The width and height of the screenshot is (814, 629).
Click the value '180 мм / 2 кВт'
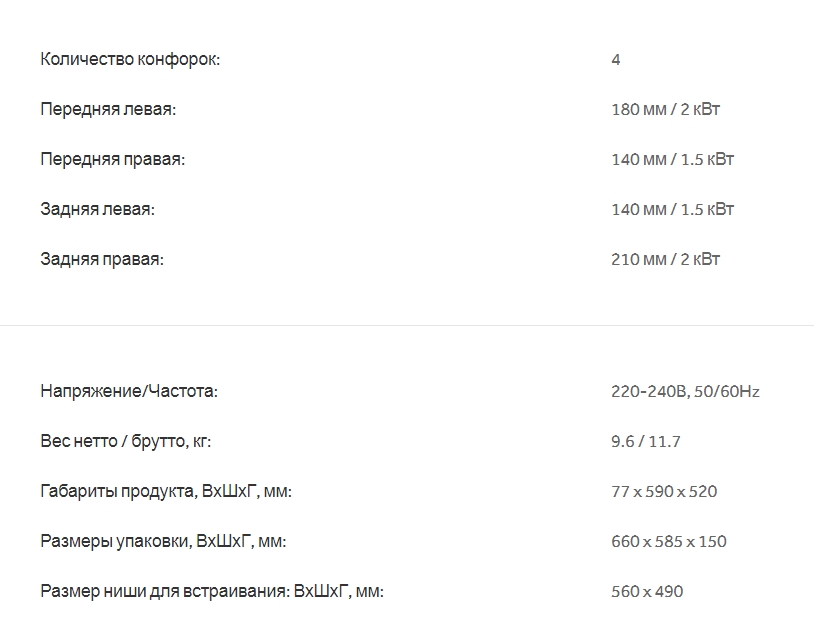(x=665, y=109)
